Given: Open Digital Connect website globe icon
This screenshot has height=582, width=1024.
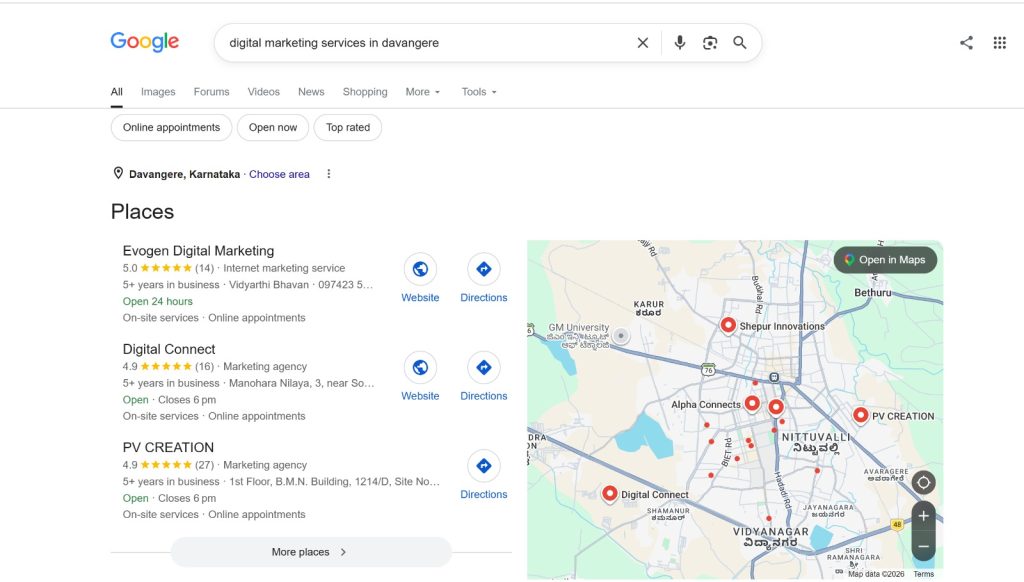Looking at the screenshot, I should [420, 367].
